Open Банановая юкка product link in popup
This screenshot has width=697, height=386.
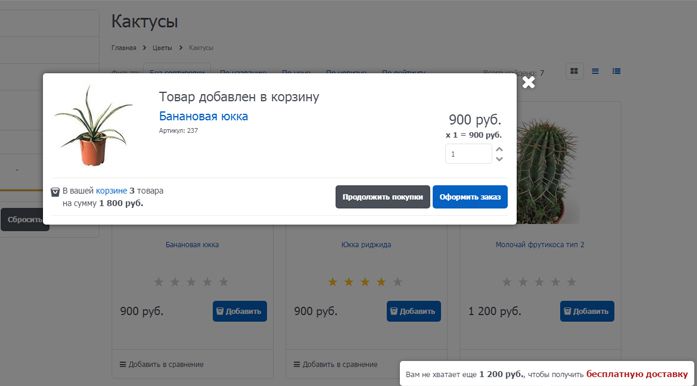pos(203,116)
